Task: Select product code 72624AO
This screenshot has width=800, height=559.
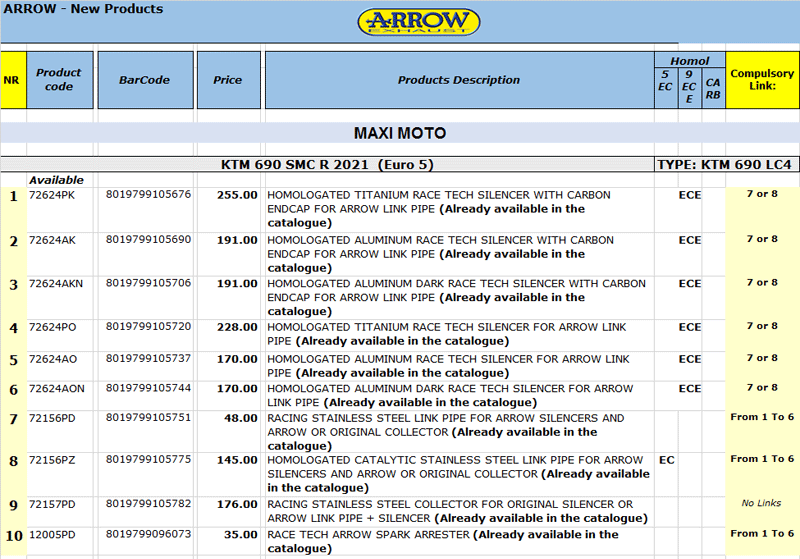Action: click(x=53, y=360)
